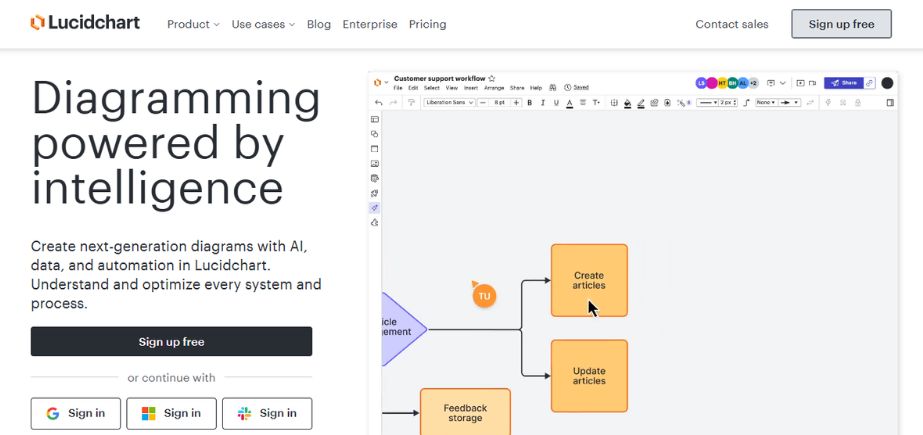The image size is (923, 435).
Task: Select the Create articles shape
Action: tap(589, 280)
